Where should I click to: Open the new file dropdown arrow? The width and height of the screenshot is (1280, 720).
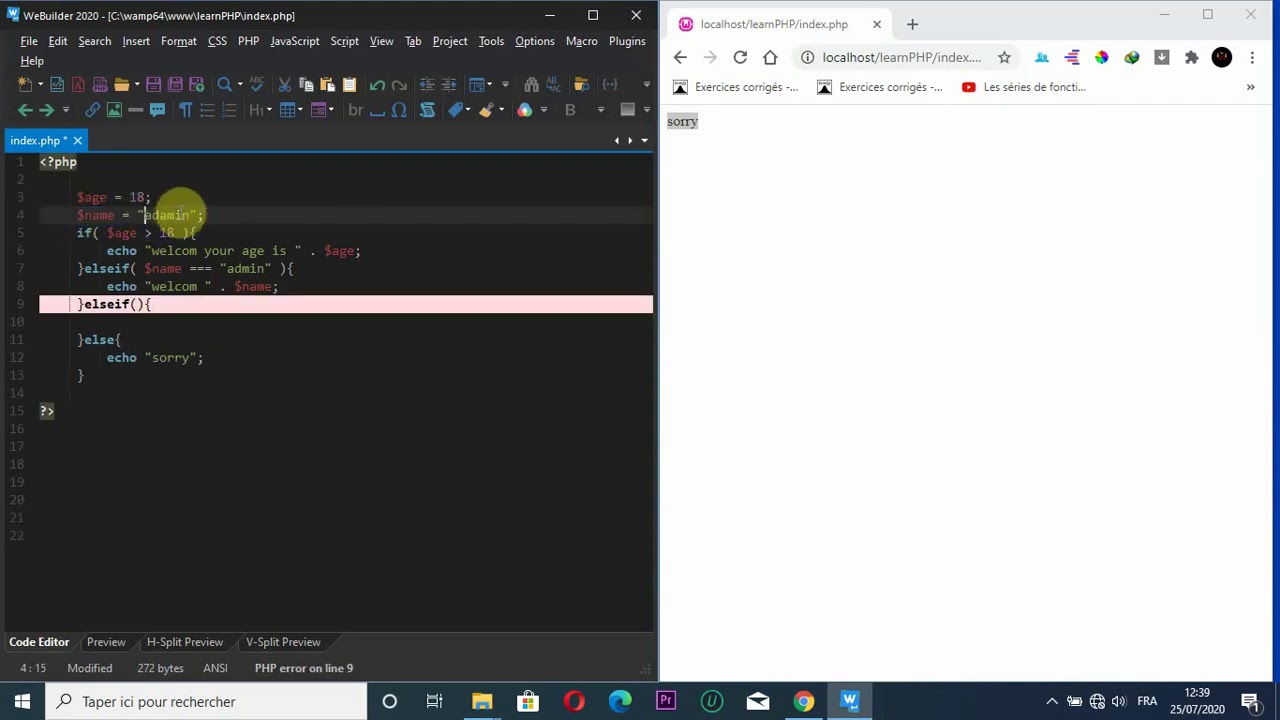[40, 85]
